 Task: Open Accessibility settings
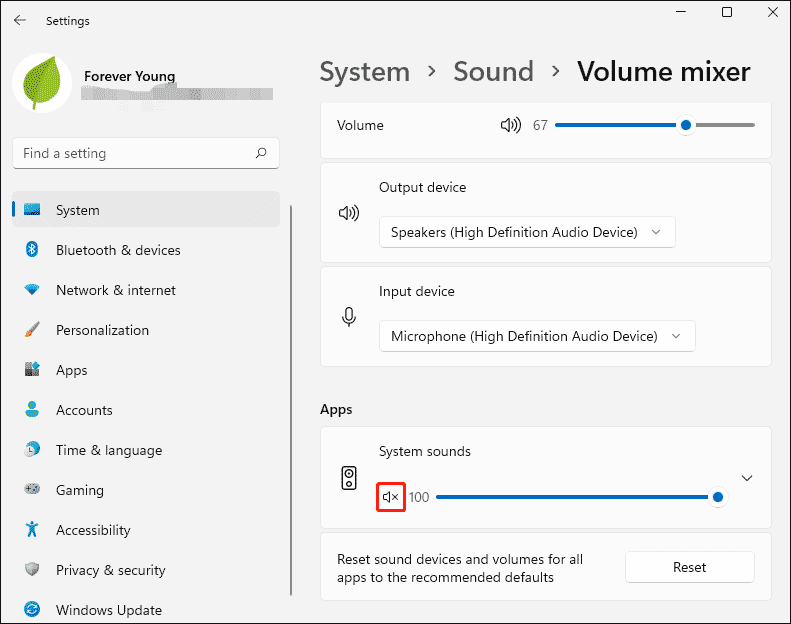[146, 530]
